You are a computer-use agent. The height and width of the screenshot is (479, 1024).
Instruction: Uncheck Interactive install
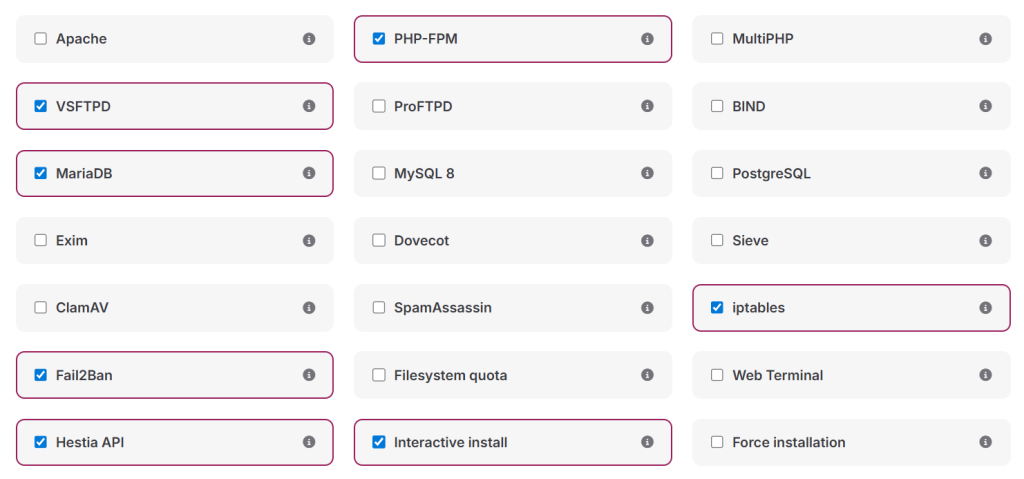click(379, 442)
